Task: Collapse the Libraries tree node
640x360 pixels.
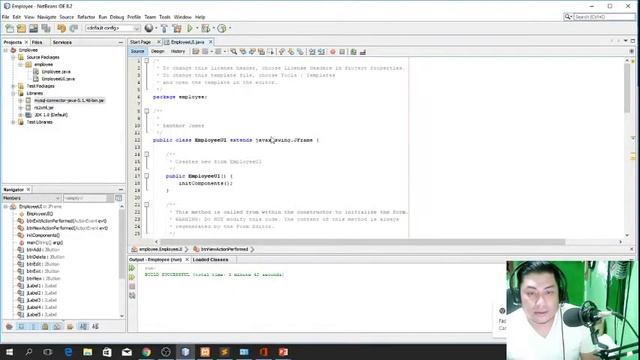Action: [x=13, y=93]
